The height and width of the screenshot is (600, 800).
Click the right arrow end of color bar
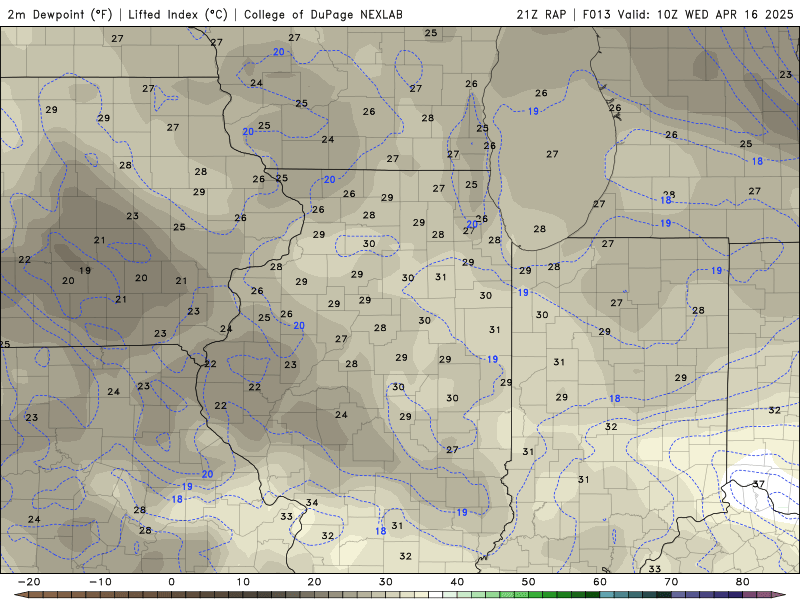779,595
